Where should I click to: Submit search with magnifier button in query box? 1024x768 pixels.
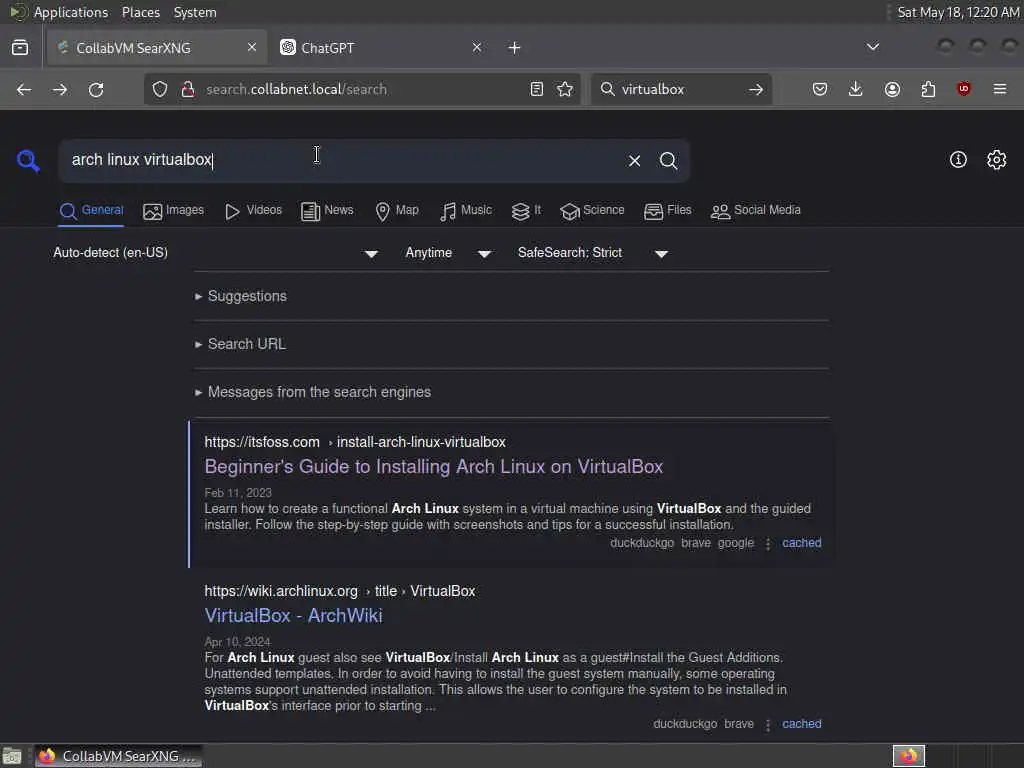click(x=668, y=161)
